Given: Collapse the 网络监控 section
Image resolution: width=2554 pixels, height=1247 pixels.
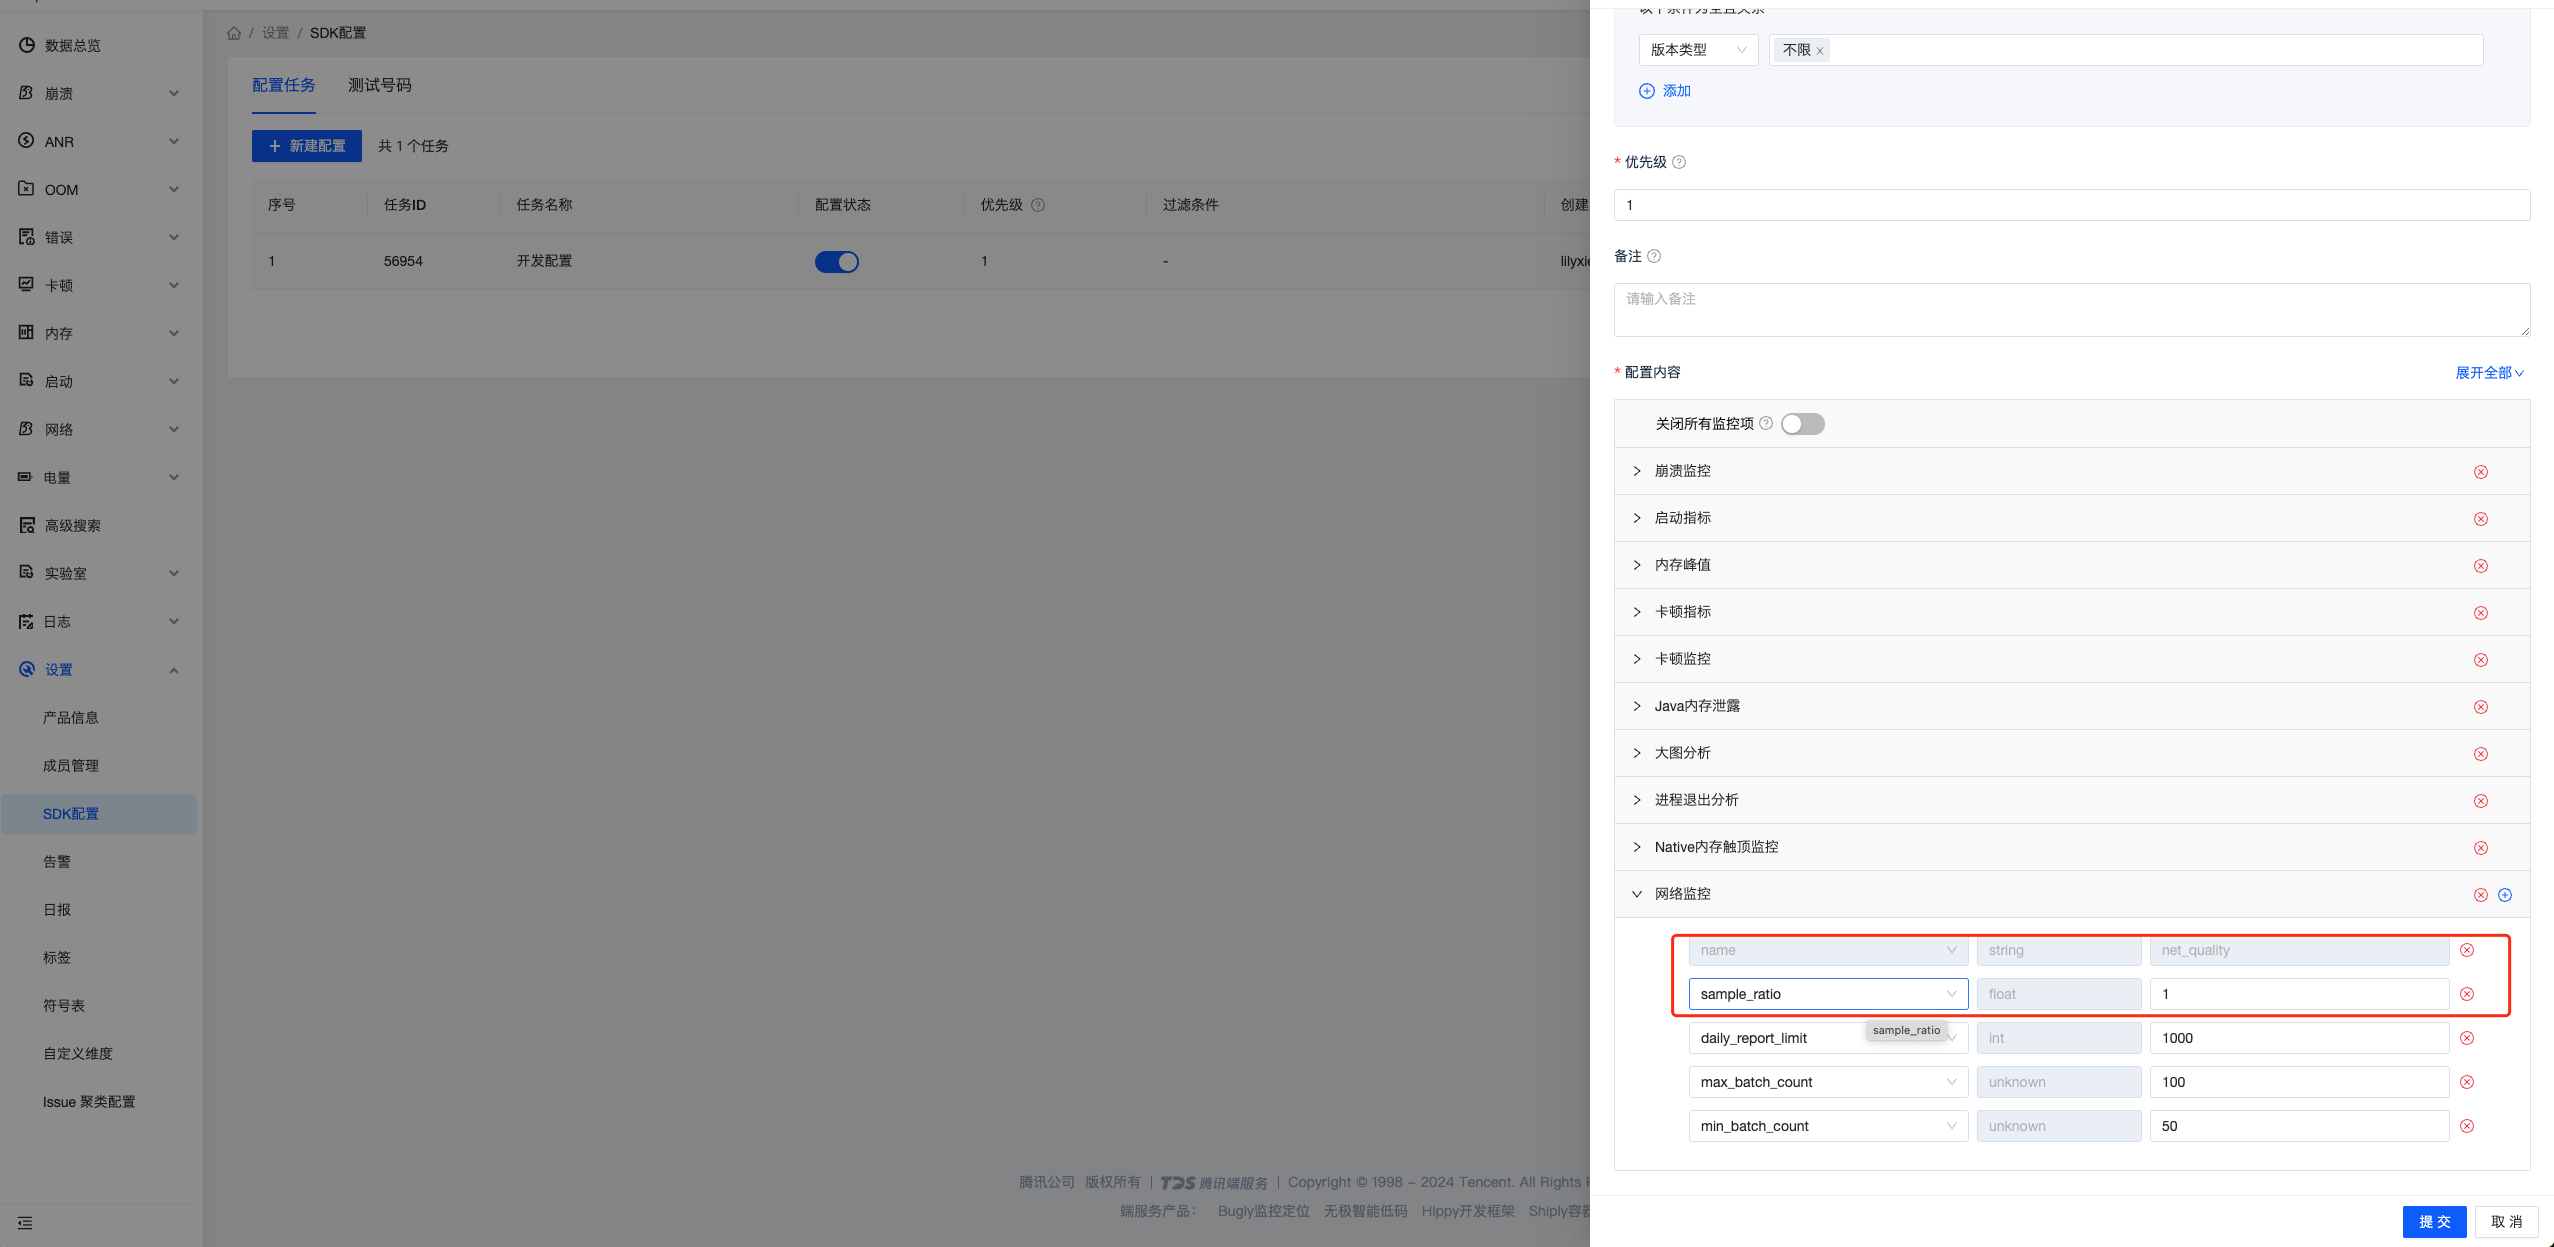Looking at the screenshot, I should (x=1637, y=894).
